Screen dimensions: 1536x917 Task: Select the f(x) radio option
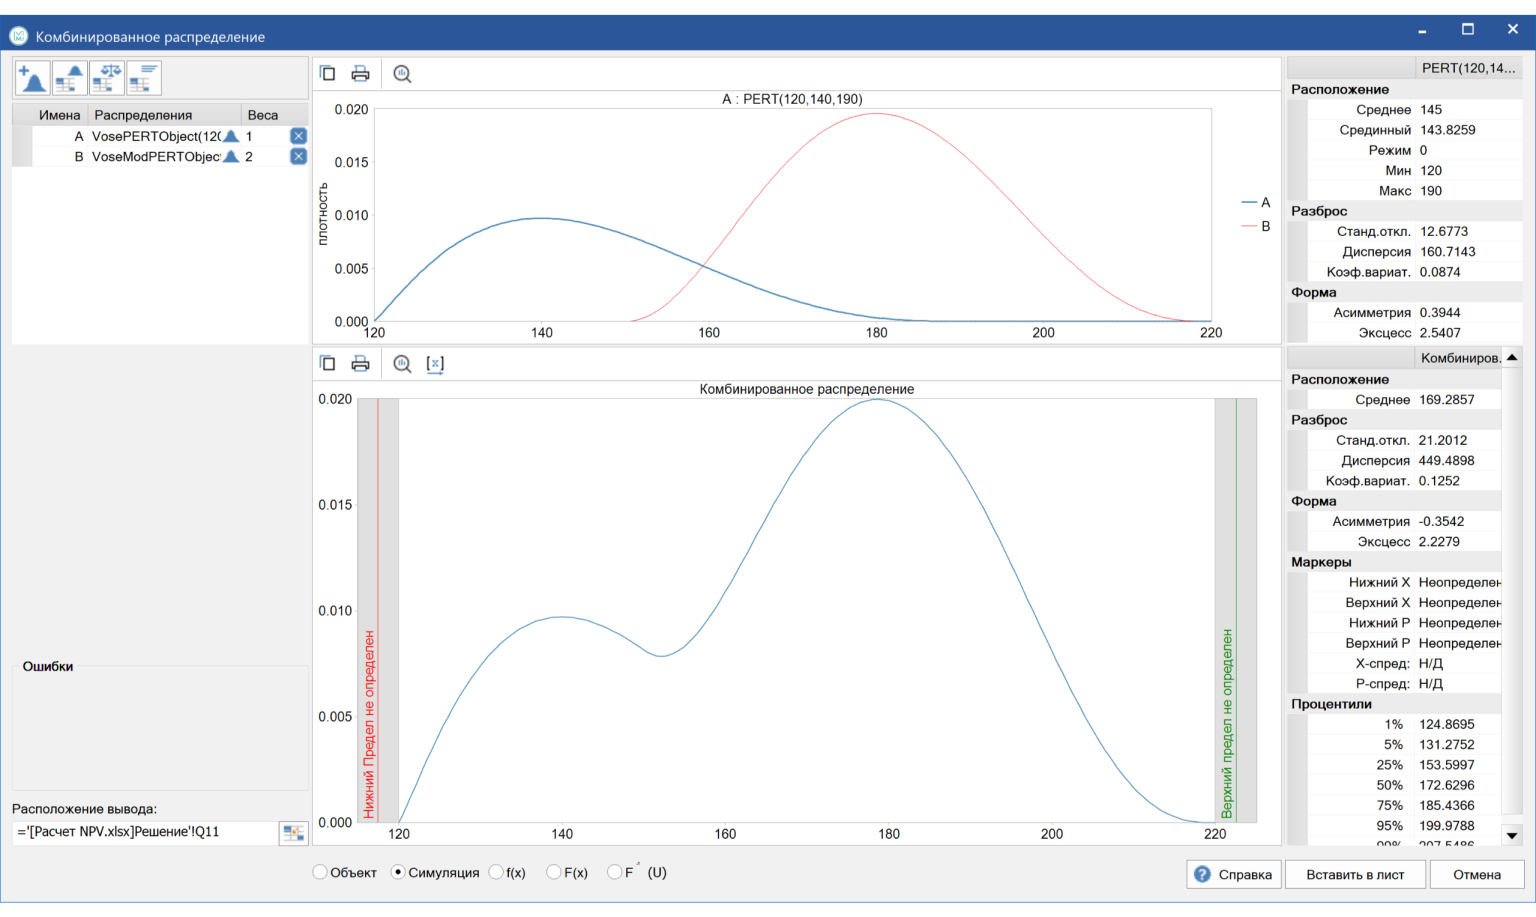point(496,873)
